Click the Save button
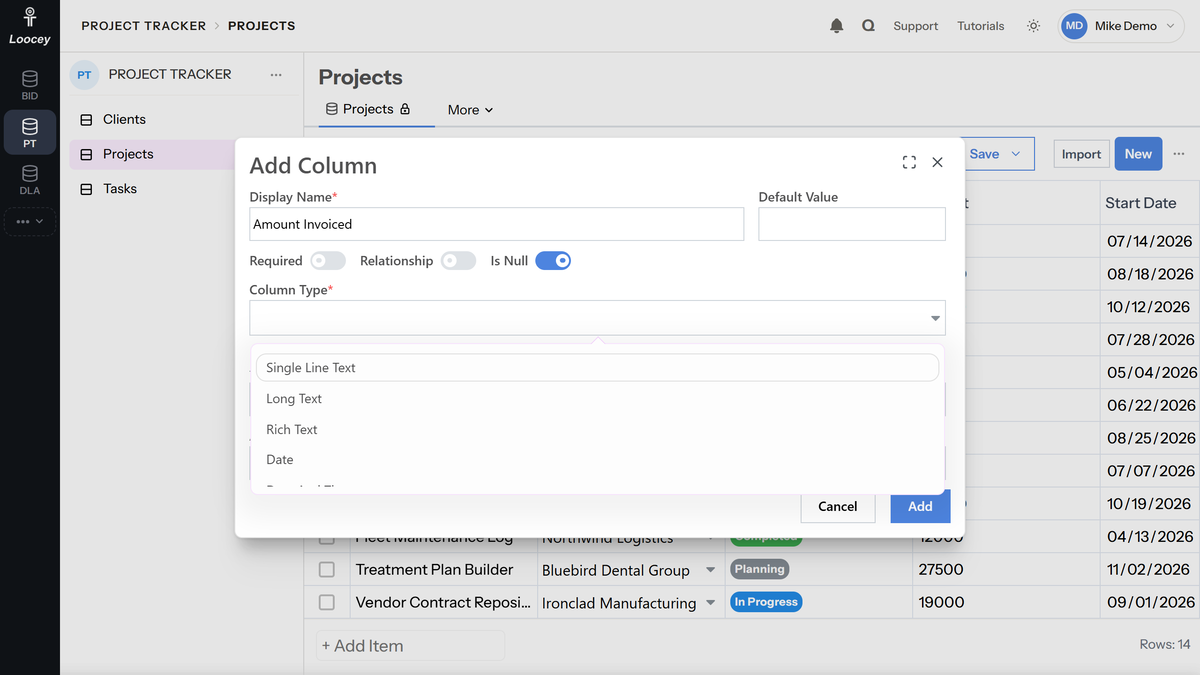1200x675 pixels. coord(984,154)
